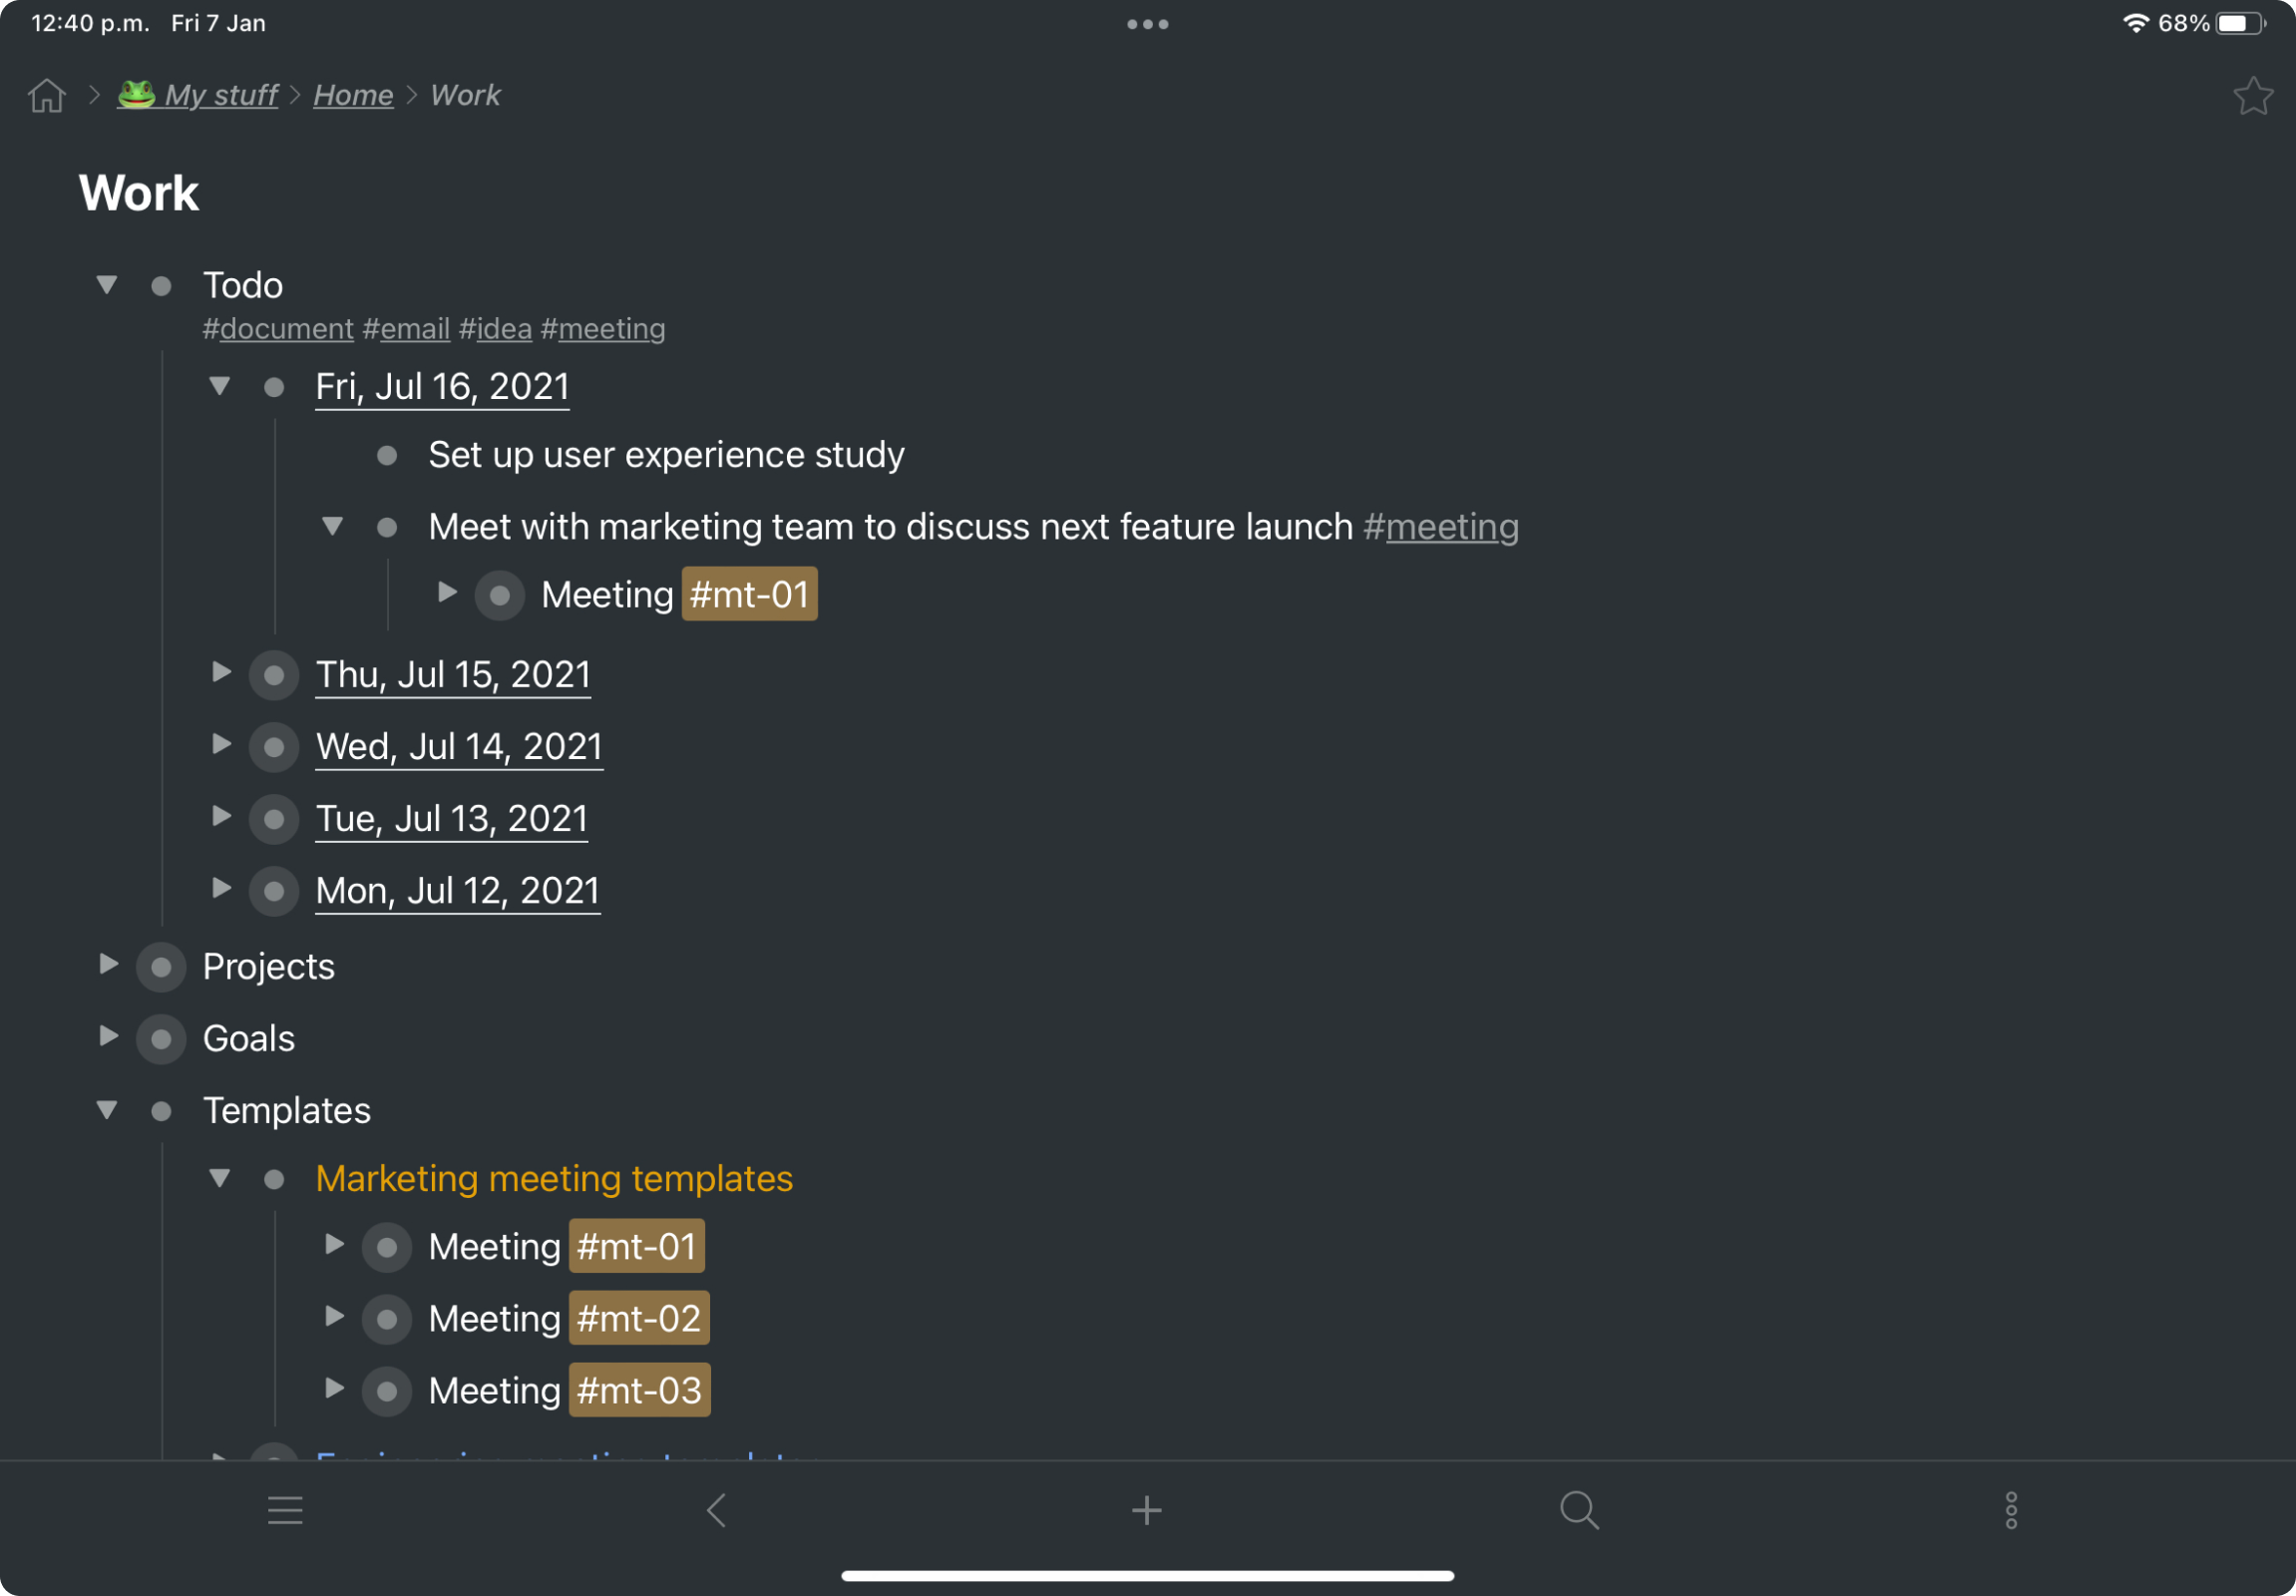
Task: Add a new item with plus icon
Action: pyautogui.click(x=1146, y=1510)
